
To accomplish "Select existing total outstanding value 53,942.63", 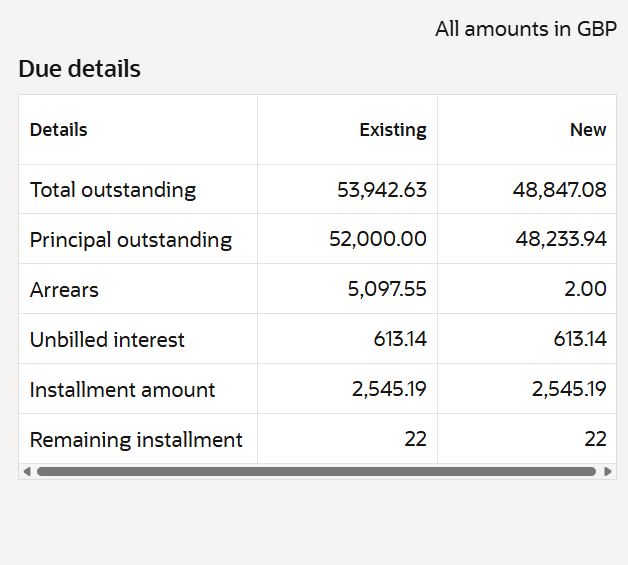I will click(382, 190).
